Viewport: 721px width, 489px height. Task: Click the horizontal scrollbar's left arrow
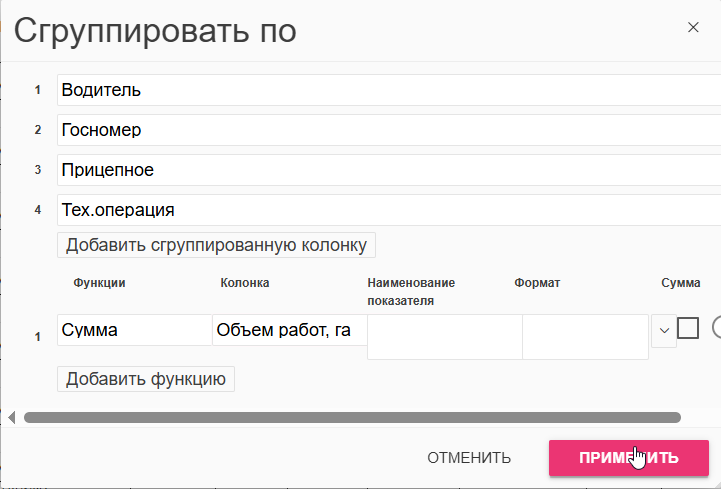tap(12, 417)
